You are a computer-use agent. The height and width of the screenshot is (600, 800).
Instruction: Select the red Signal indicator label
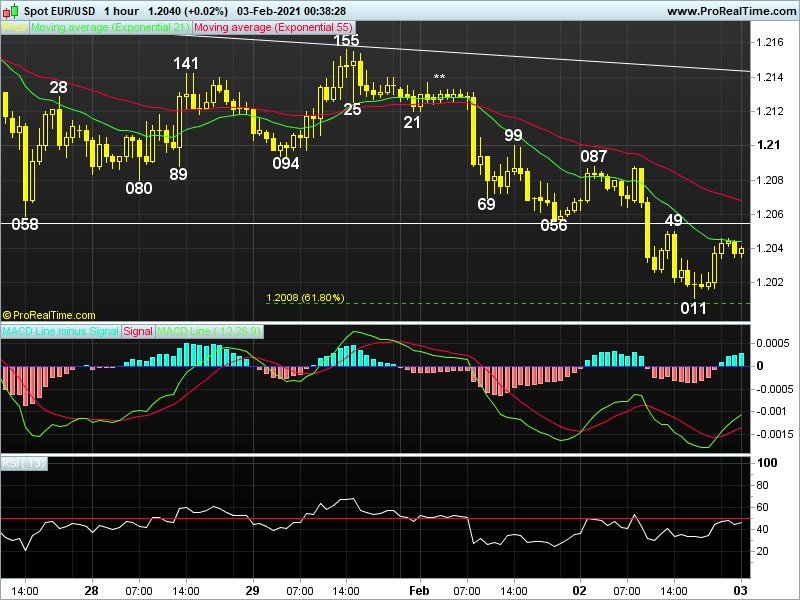pos(138,330)
